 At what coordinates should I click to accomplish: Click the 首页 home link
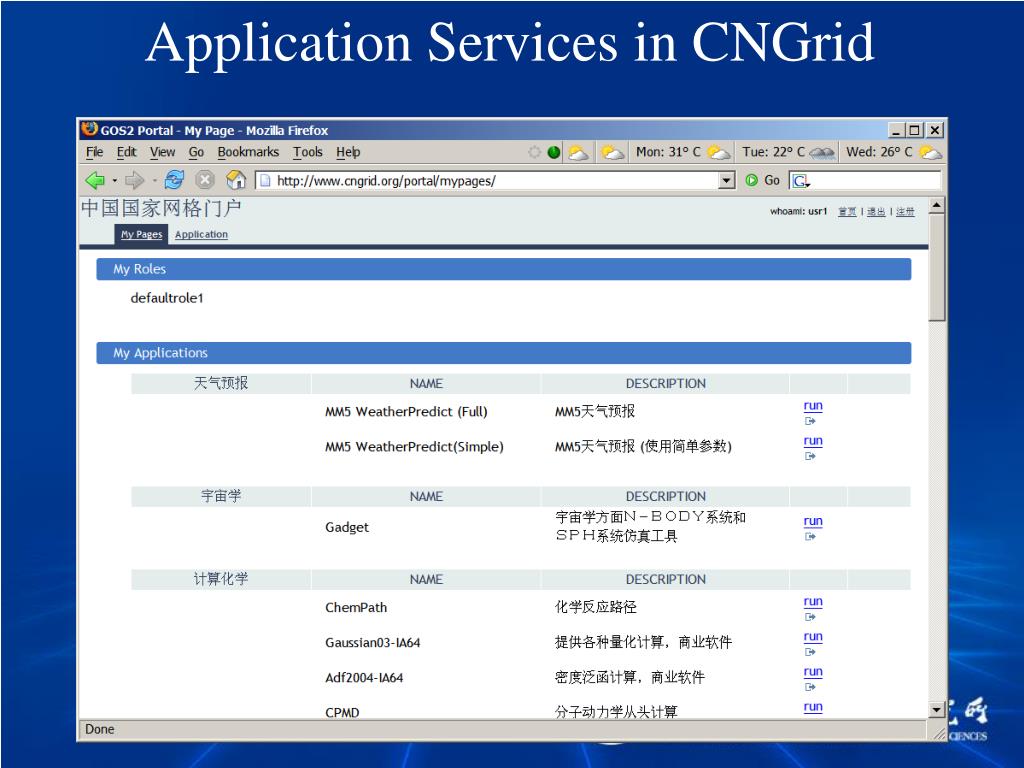click(847, 212)
